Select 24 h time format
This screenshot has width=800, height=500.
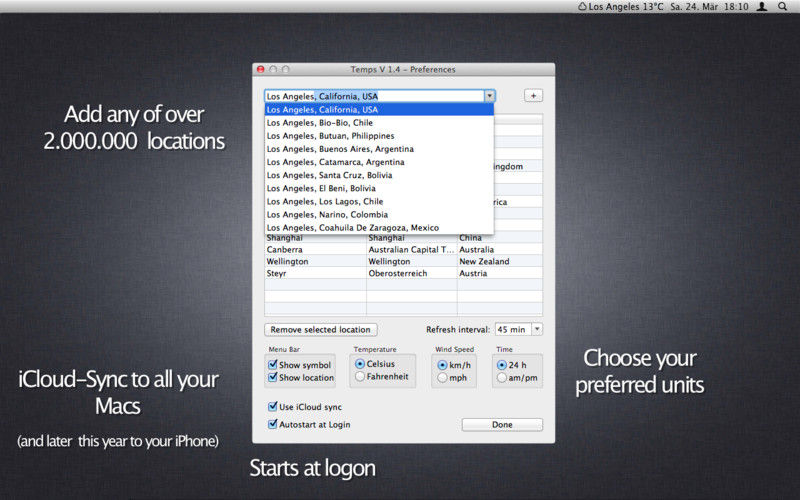coord(502,365)
